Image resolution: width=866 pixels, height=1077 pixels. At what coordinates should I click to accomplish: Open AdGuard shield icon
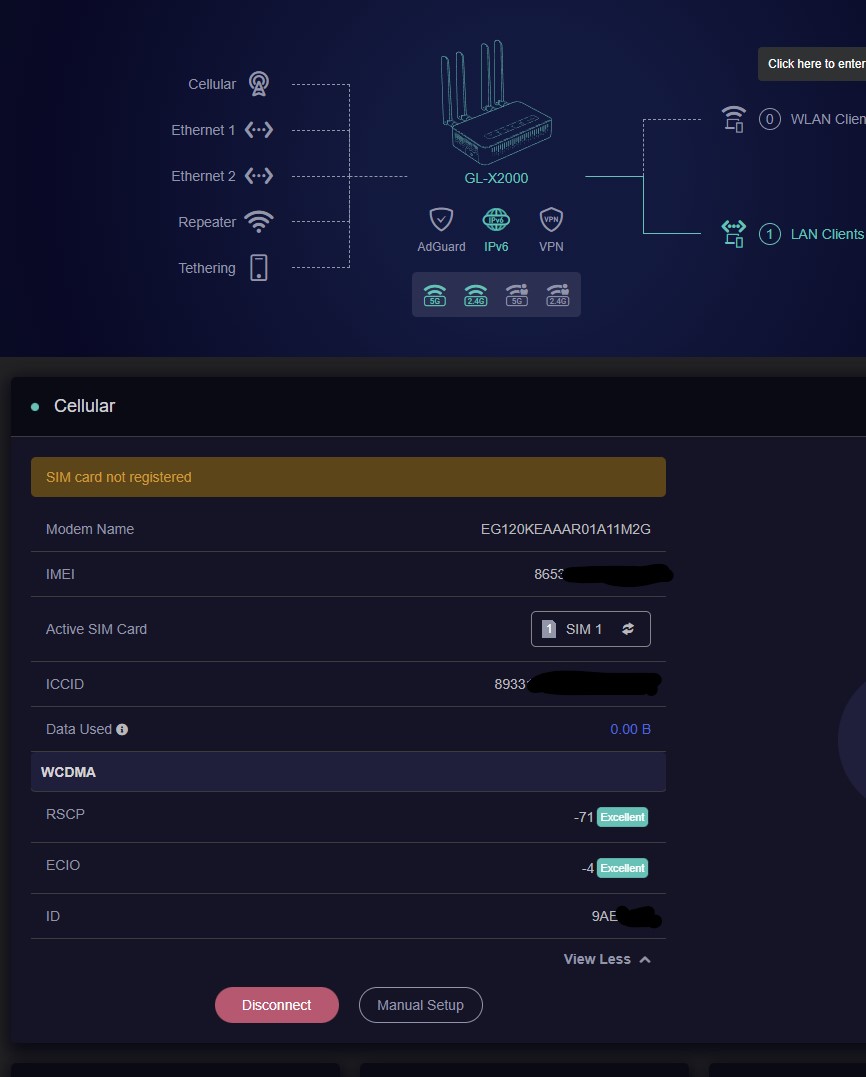coord(441,220)
